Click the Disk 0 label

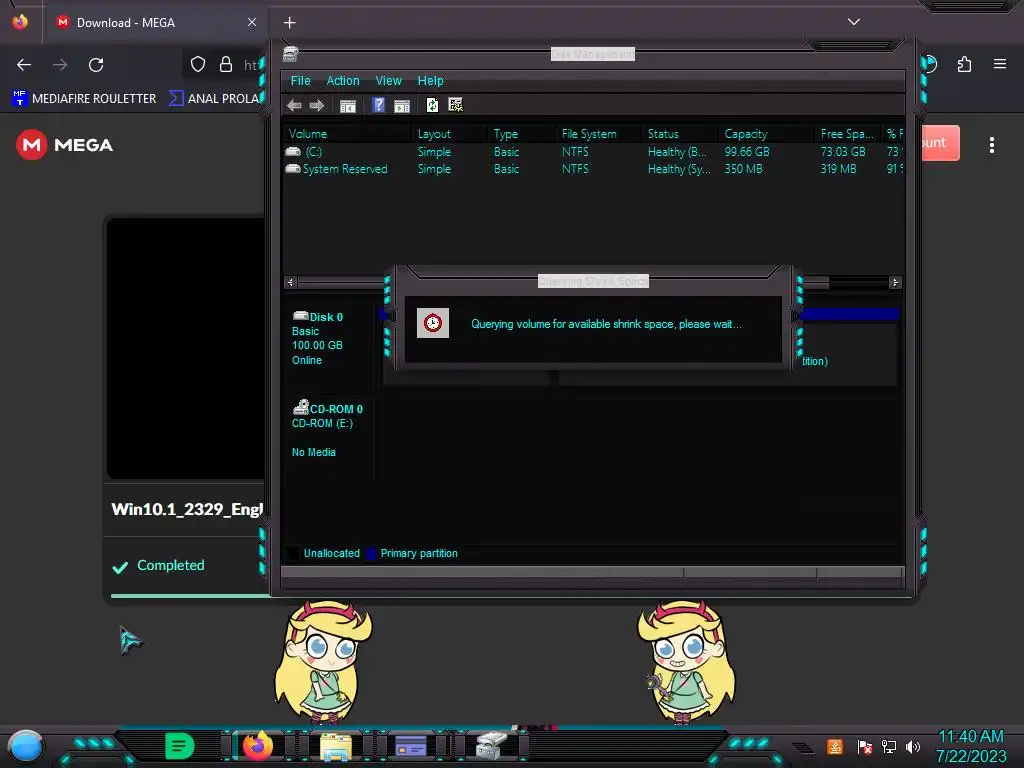point(326,317)
